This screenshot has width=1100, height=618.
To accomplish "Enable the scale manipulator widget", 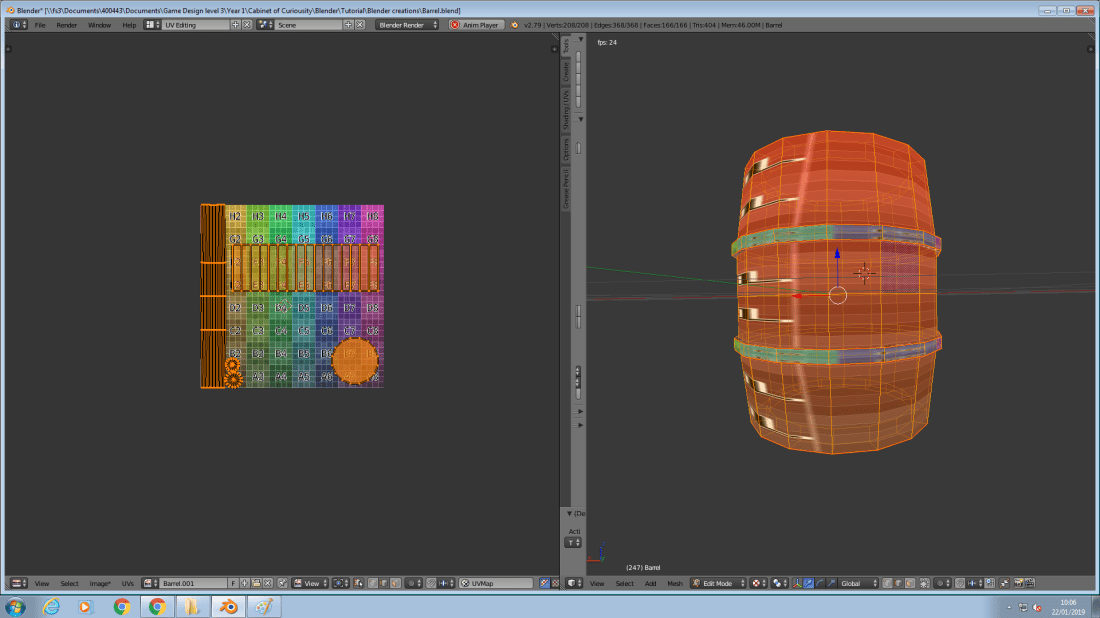I will [x=832, y=583].
